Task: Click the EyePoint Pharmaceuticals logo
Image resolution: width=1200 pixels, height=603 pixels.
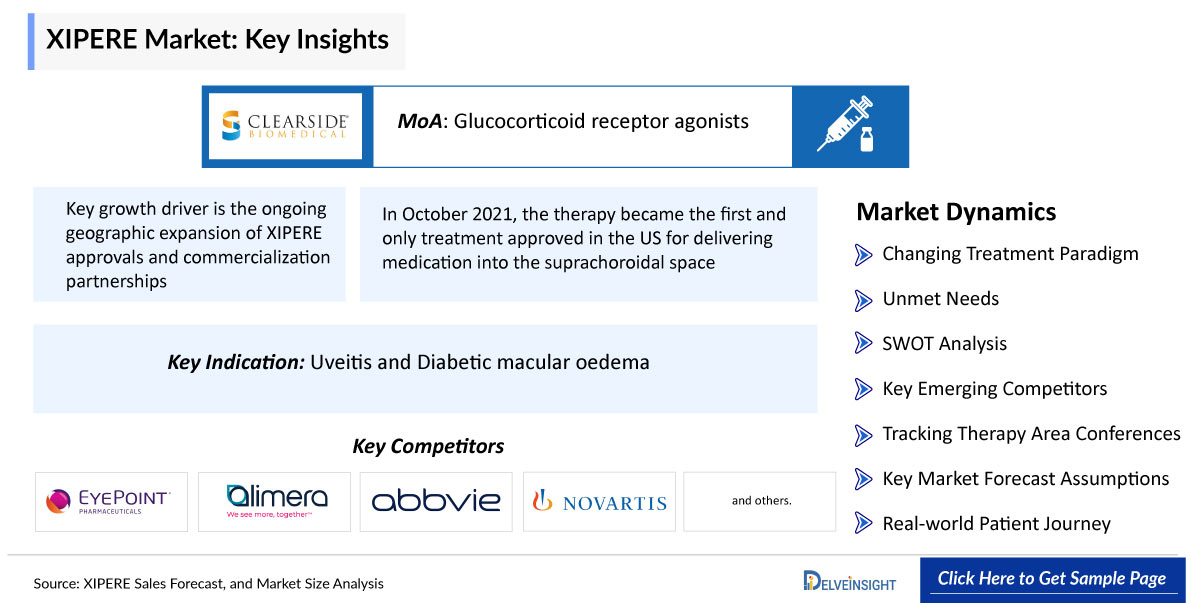Action: click(110, 501)
